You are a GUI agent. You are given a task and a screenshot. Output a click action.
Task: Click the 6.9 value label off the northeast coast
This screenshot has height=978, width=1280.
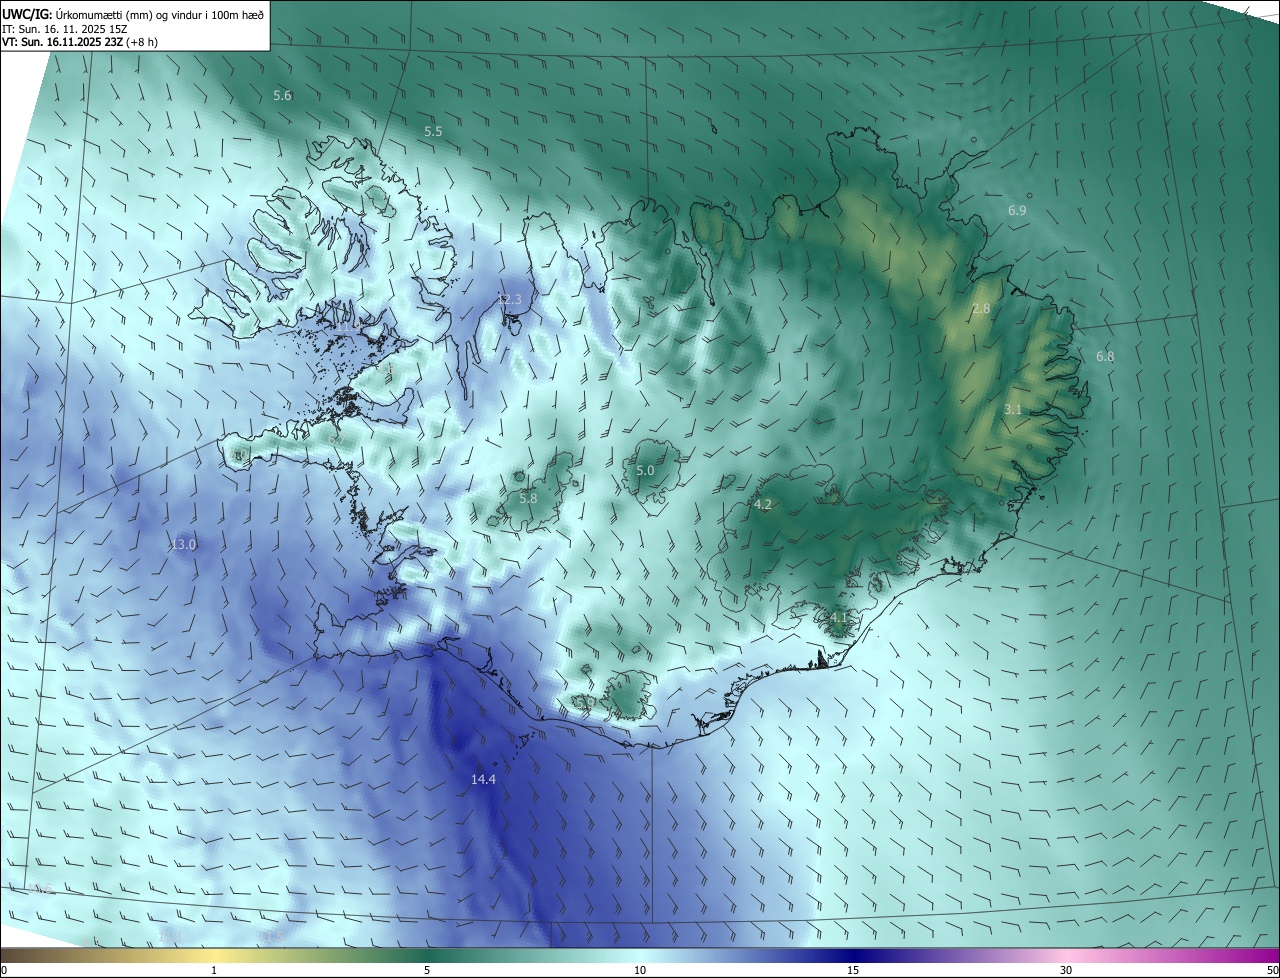tap(1017, 210)
